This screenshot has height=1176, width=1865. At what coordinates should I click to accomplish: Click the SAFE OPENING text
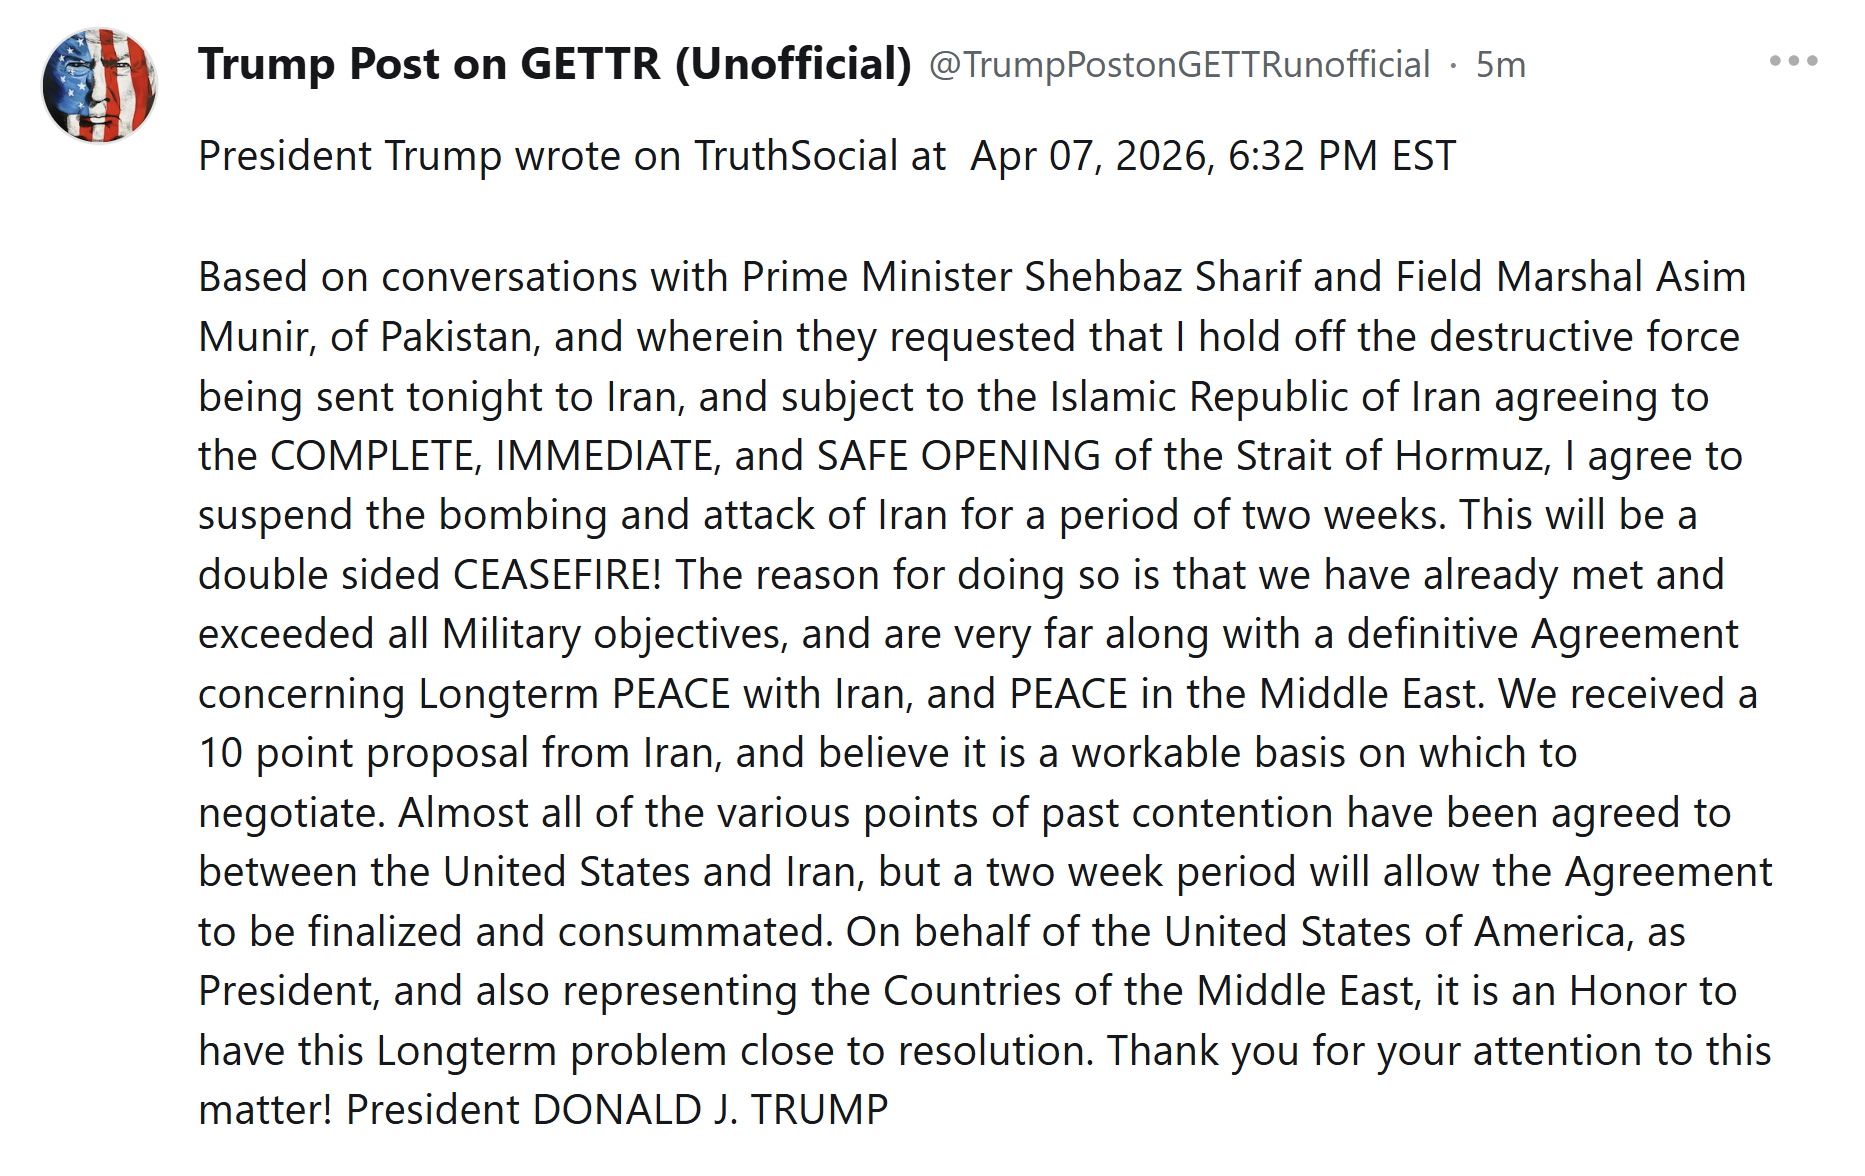coord(958,456)
